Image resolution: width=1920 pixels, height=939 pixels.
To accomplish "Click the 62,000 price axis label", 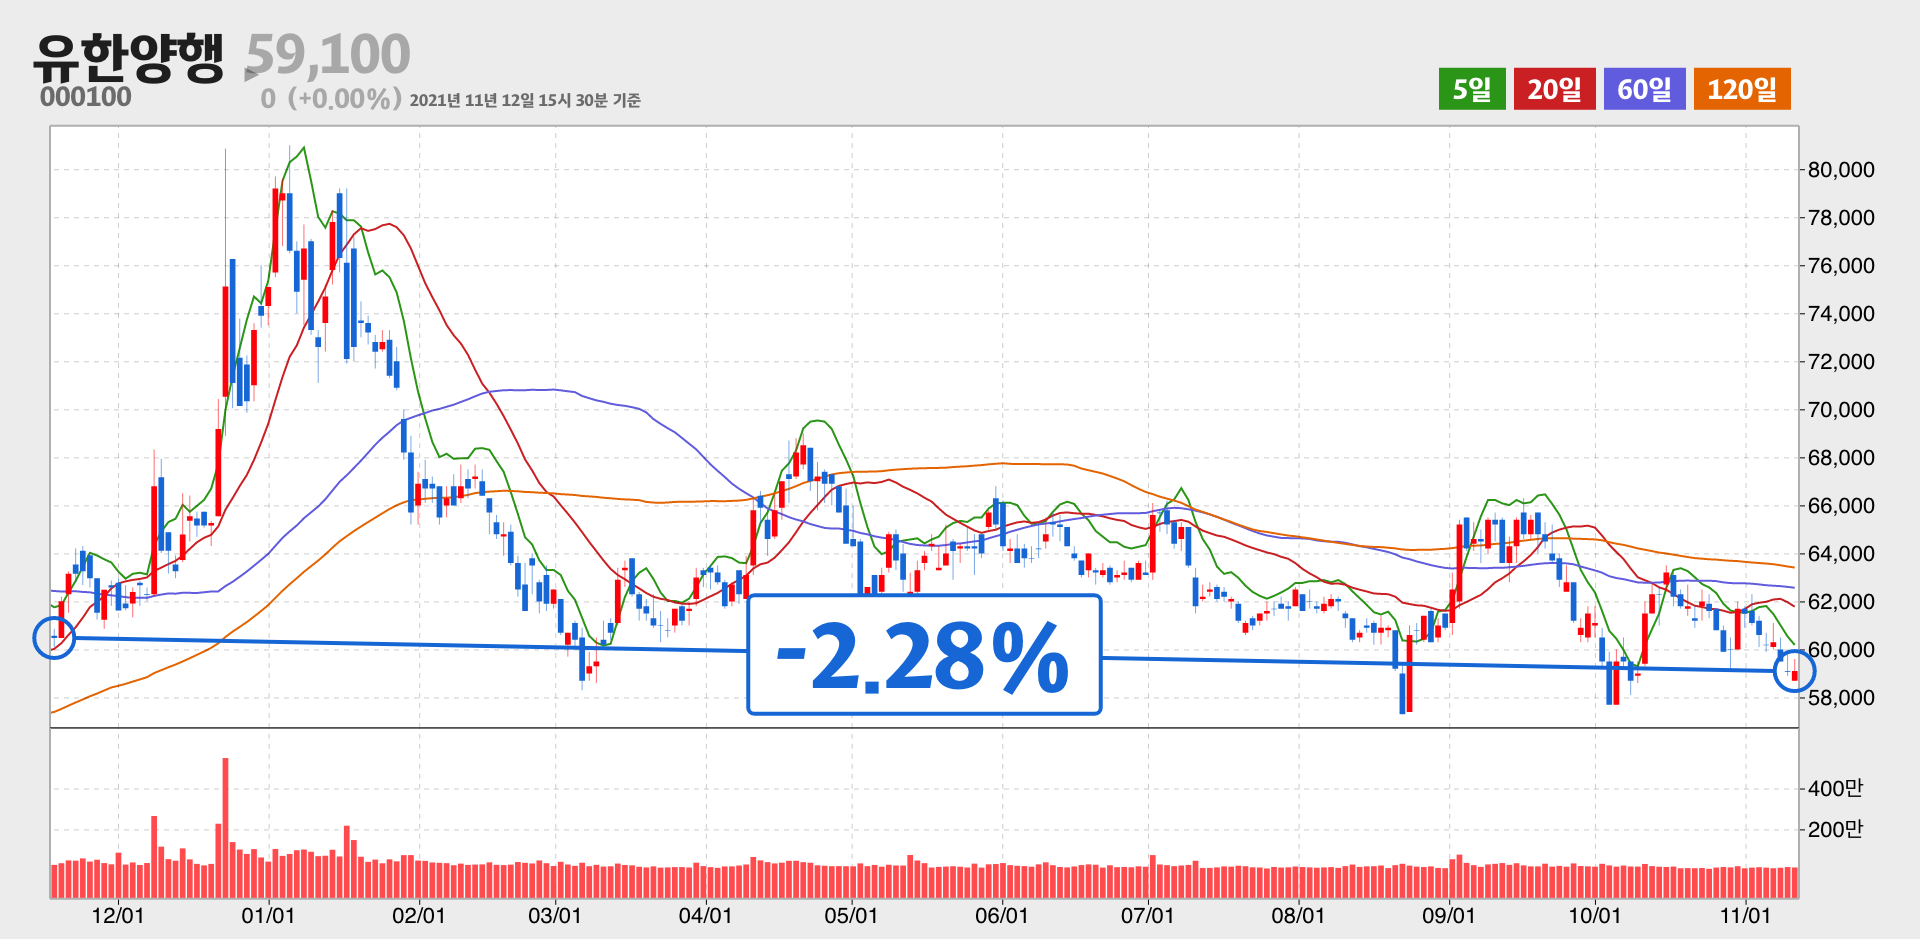I will [x=1841, y=602].
